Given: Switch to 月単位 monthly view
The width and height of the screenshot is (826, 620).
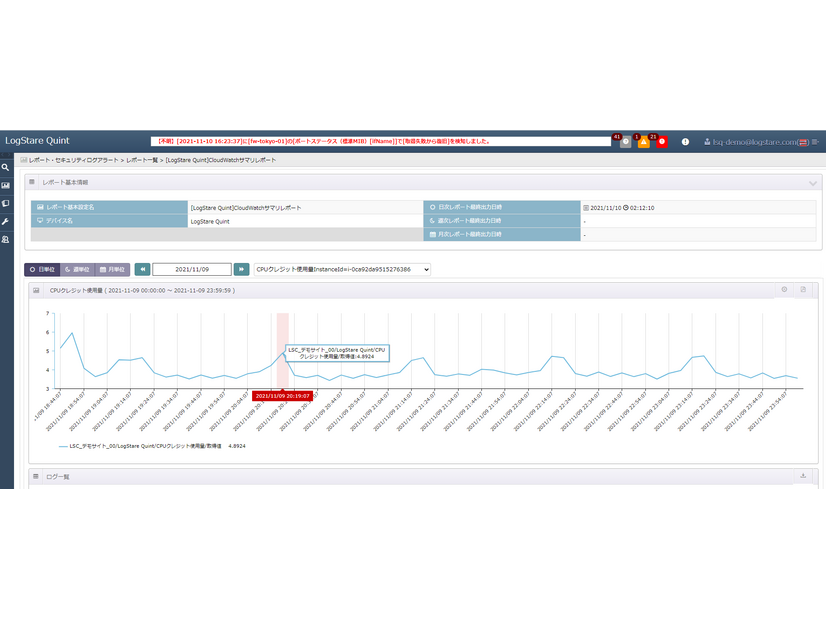Looking at the screenshot, I should click(112, 269).
